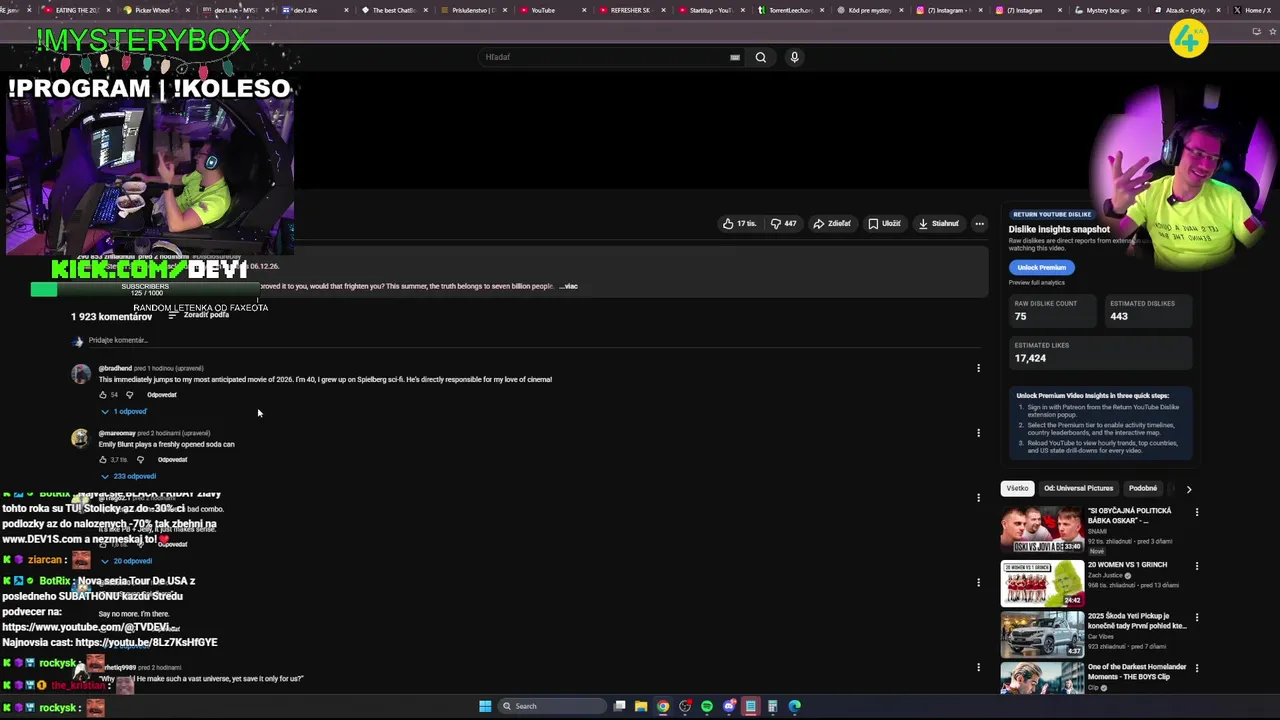Open Calculator from the taskbar
The image size is (1280, 720).
pyautogui.click(x=773, y=706)
